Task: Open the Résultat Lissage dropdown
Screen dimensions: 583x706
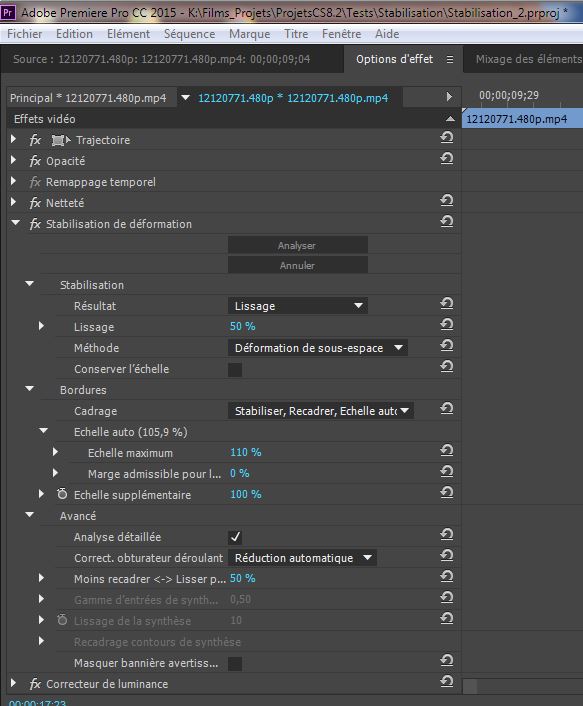Action: pyautogui.click(x=298, y=306)
